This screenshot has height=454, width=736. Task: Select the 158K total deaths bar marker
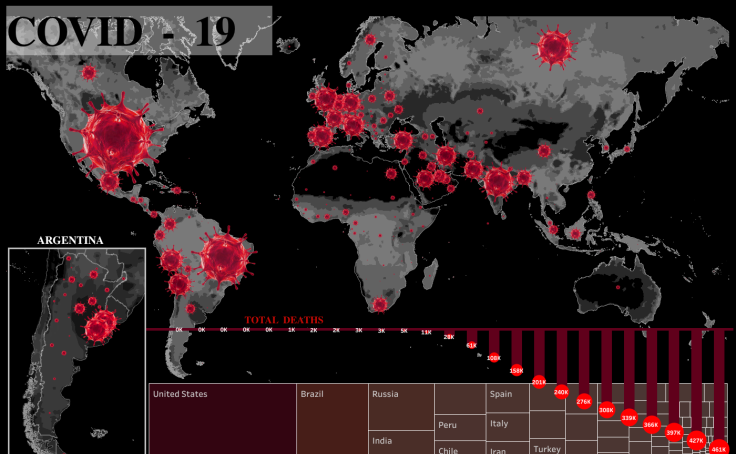tap(516, 370)
